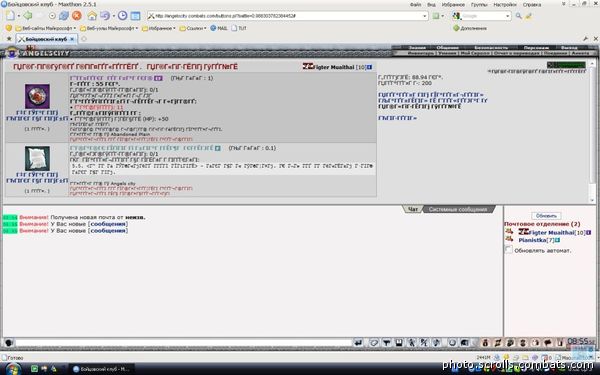600x375 pixels.
Task: Click the Windows Start button
Action: pos(13,369)
